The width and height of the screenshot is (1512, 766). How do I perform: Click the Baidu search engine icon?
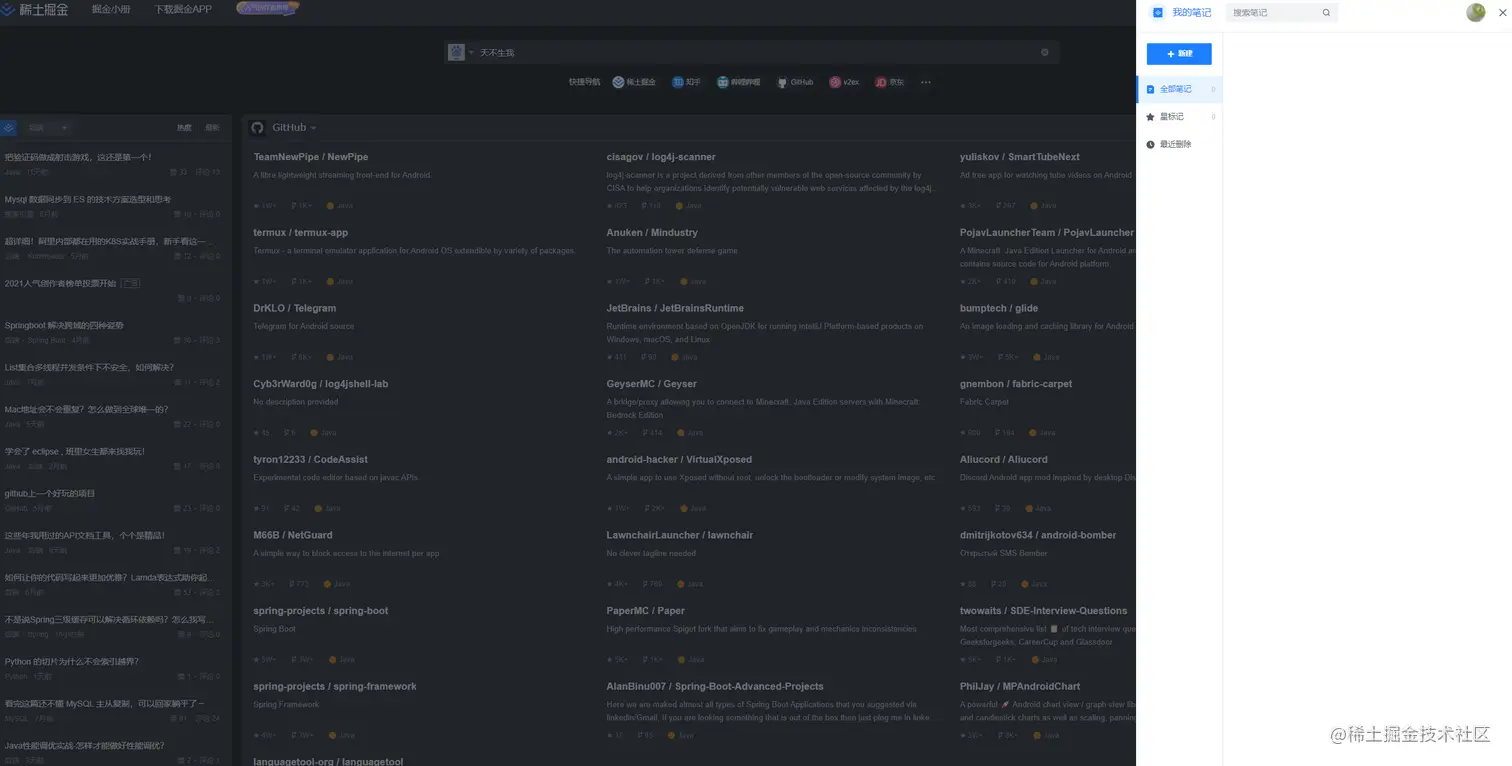point(457,52)
